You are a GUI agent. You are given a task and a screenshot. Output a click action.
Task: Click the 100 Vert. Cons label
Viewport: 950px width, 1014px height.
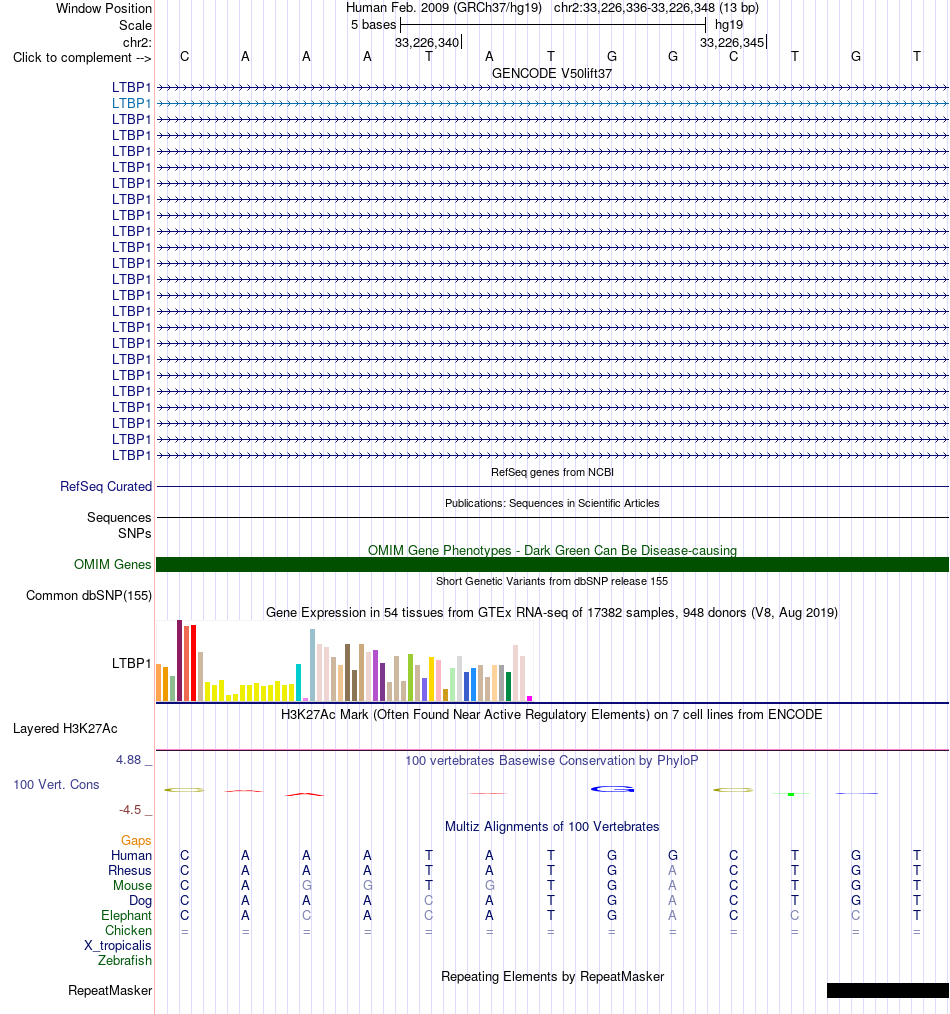point(56,784)
